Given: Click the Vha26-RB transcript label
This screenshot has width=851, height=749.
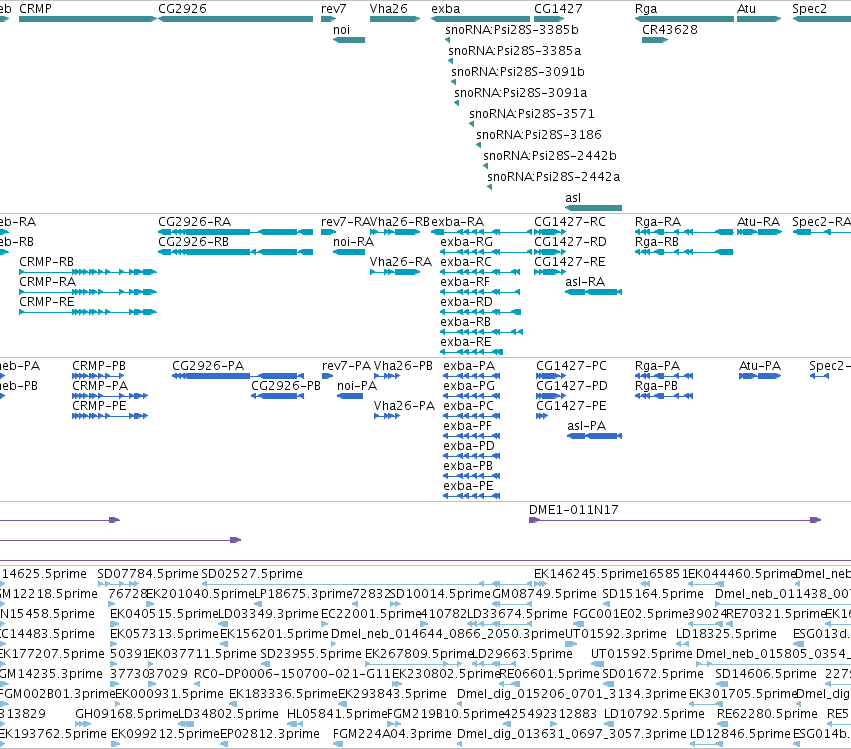Looking at the screenshot, I should coord(399,221).
